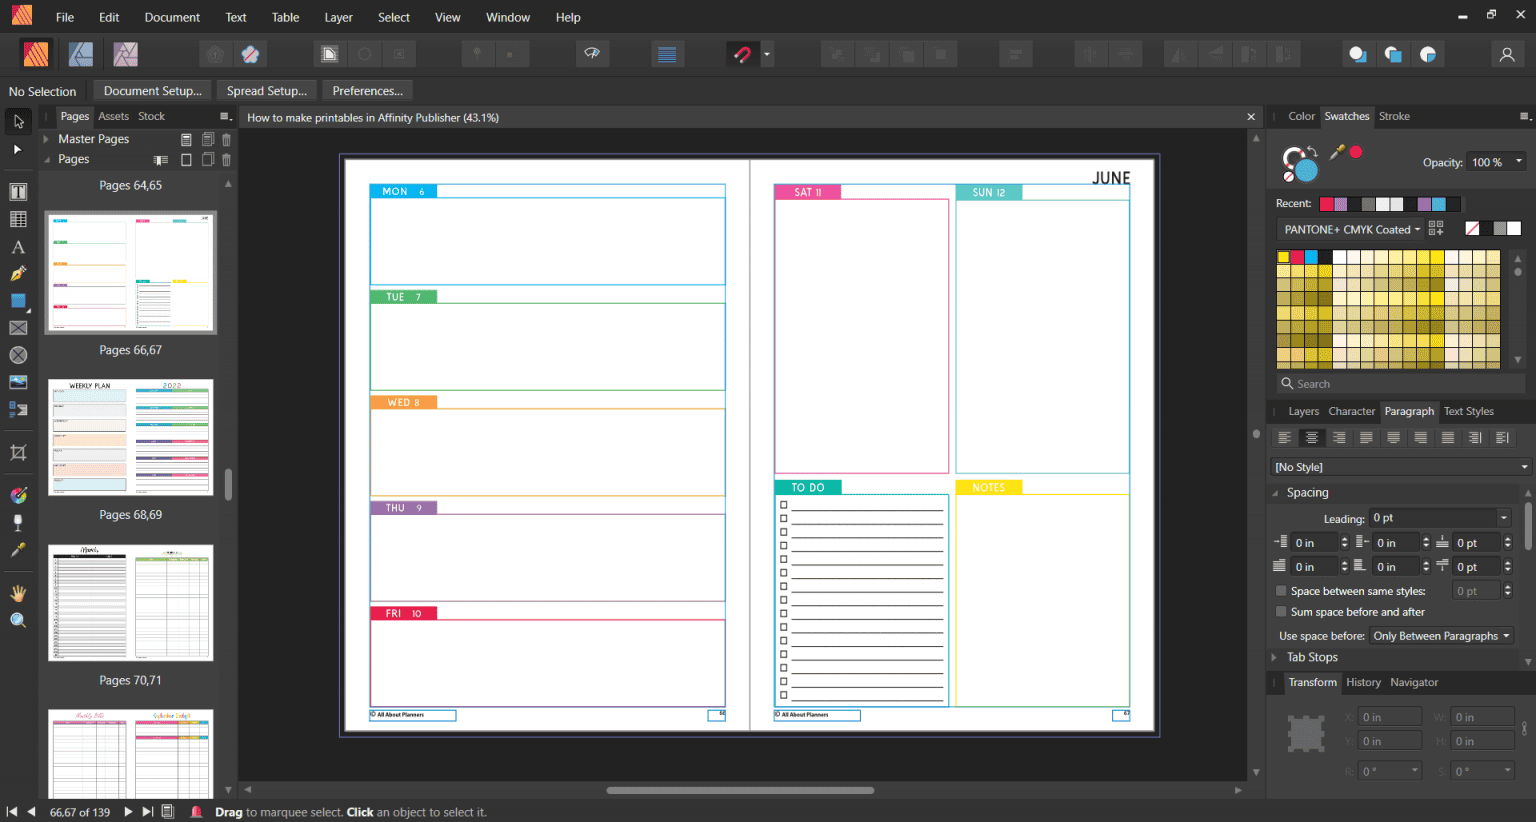Select the Node tool
1536x822 pixels.
(x=18, y=150)
